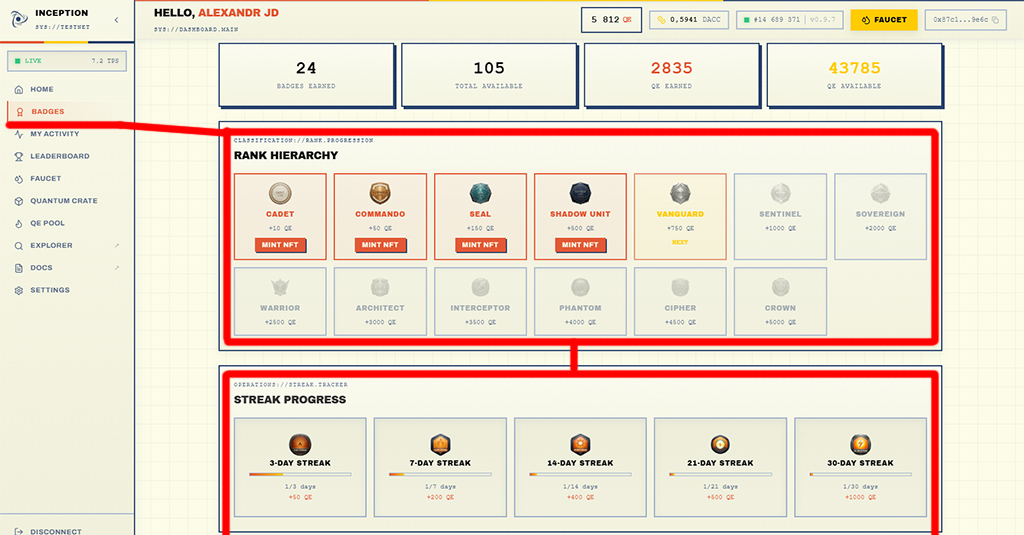Click the Leaderboard trophy icon
Image resolution: width=1024 pixels, height=535 pixels.
coord(19,157)
